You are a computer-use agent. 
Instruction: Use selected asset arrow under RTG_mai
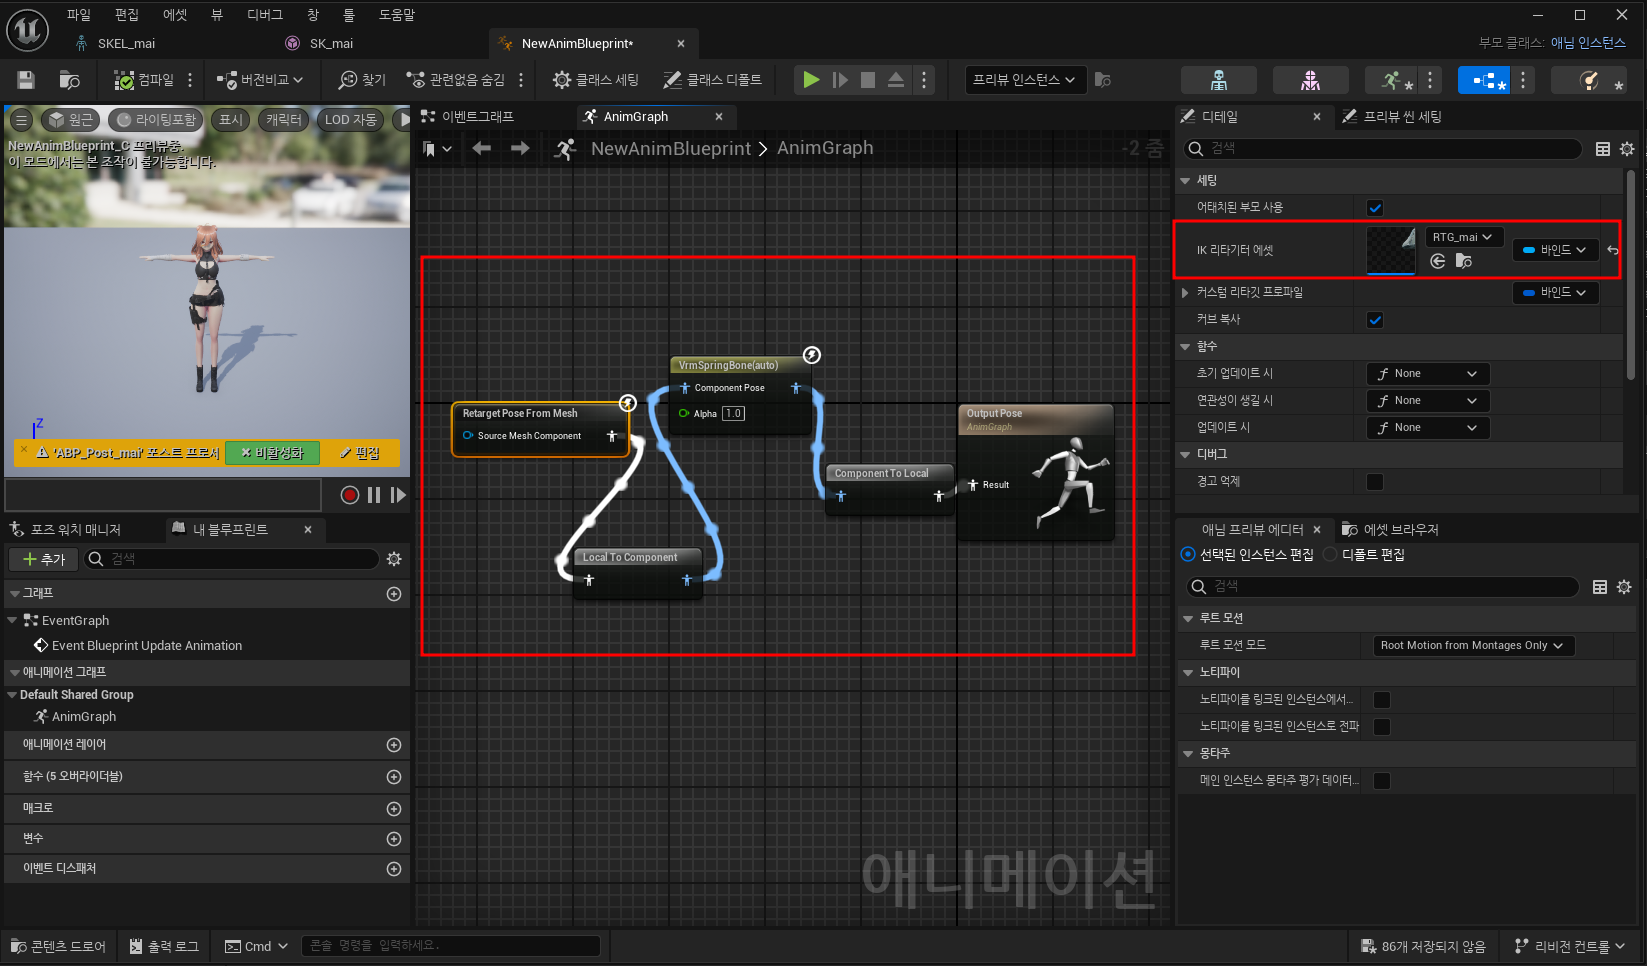pos(1437,261)
